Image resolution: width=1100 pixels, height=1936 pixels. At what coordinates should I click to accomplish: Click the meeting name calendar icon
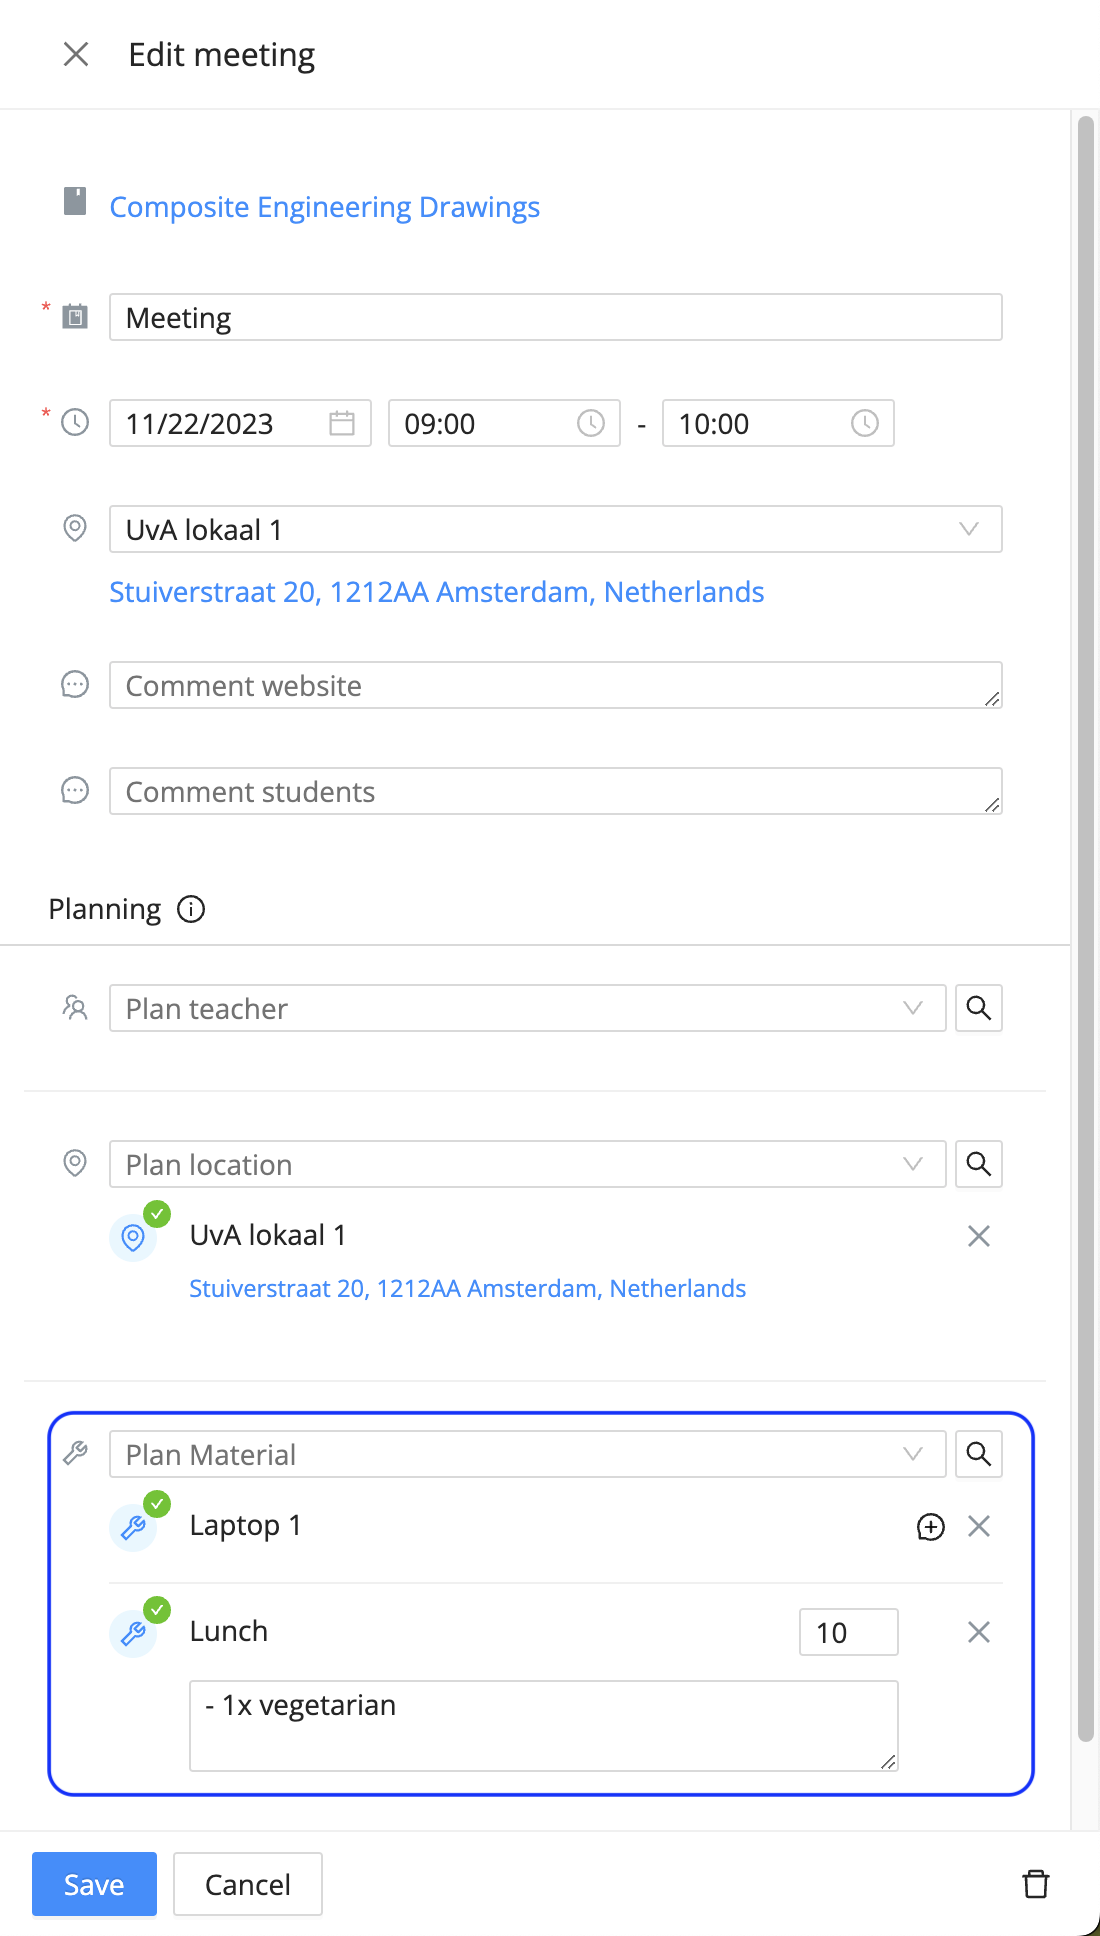tap(75, 317)
